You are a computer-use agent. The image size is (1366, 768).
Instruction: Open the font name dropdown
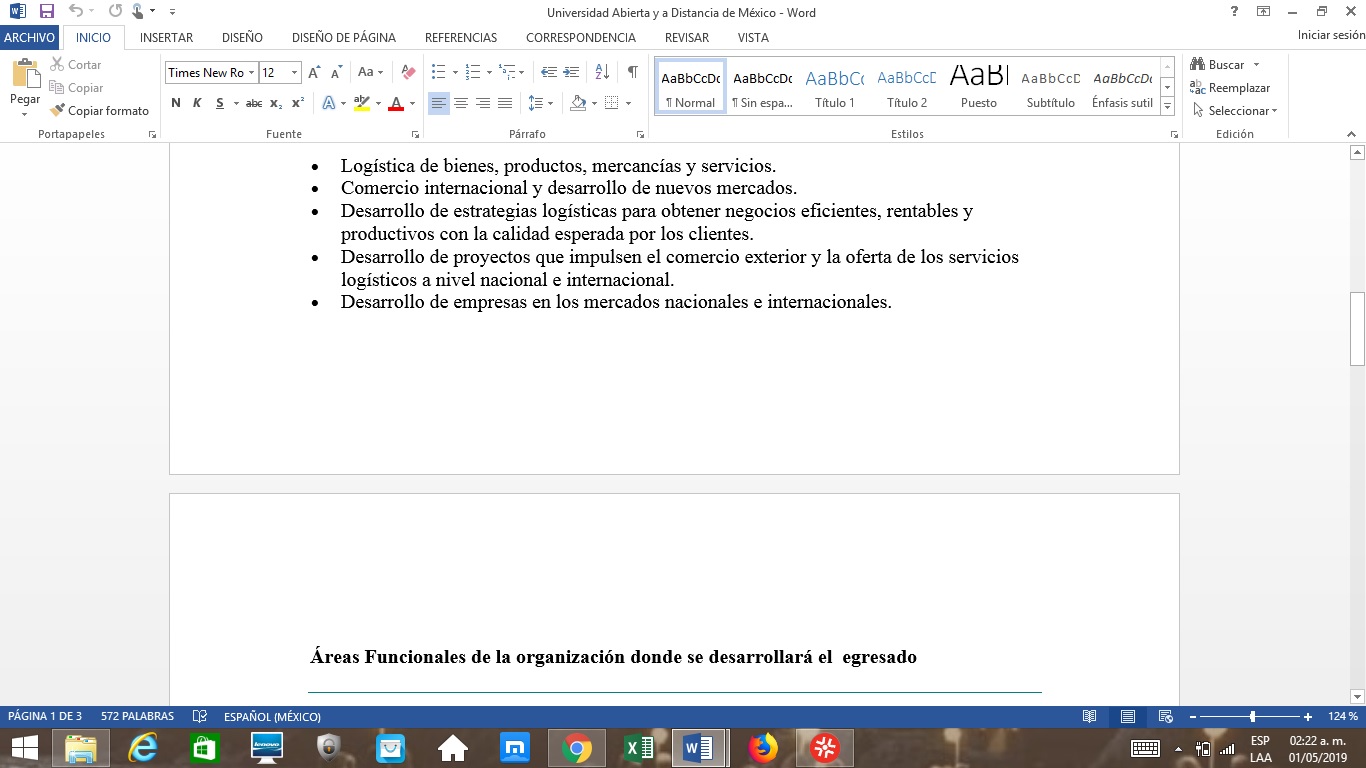point(251,73)
